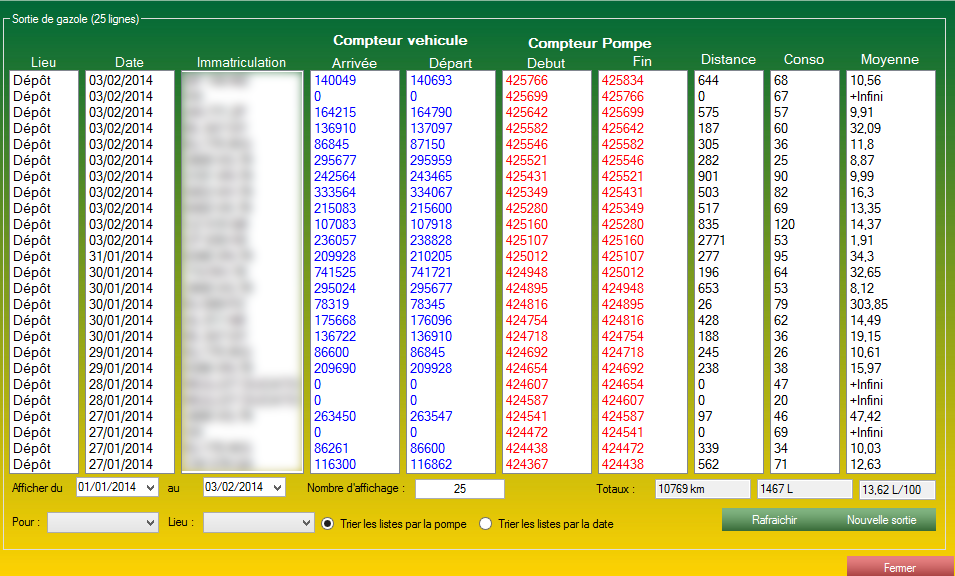Click the Nombre d'affichage input field
This screenshot has width=955, height=576.
click(461, 489)
